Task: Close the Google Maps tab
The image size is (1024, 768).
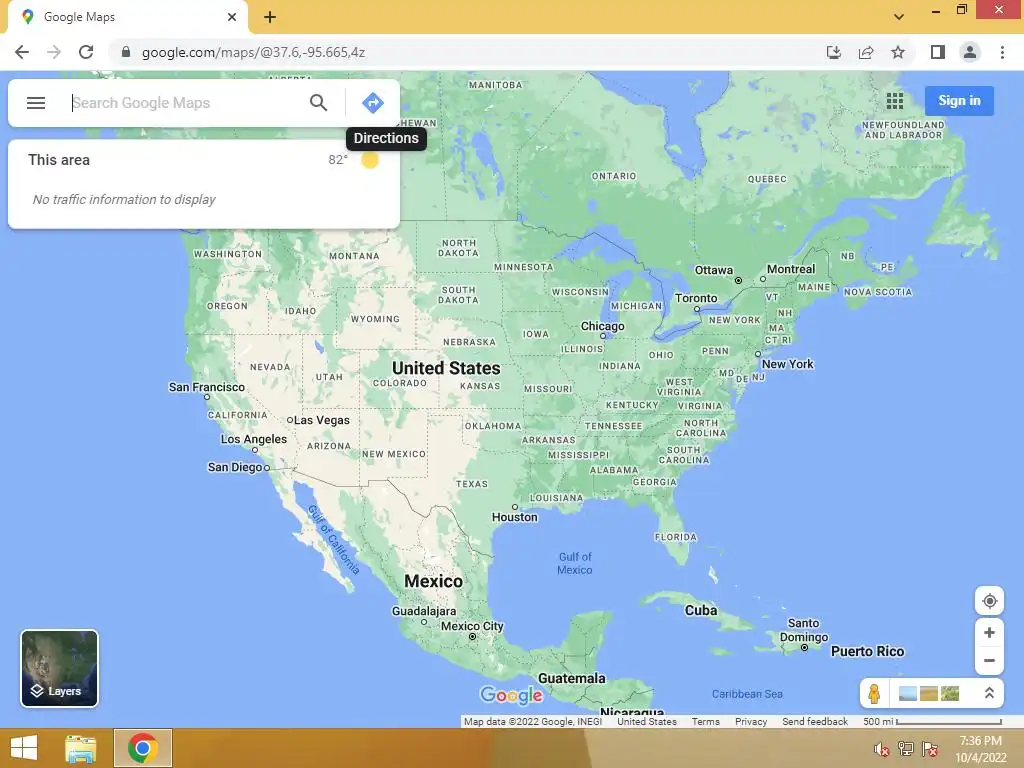Action: tap(232, 17)
